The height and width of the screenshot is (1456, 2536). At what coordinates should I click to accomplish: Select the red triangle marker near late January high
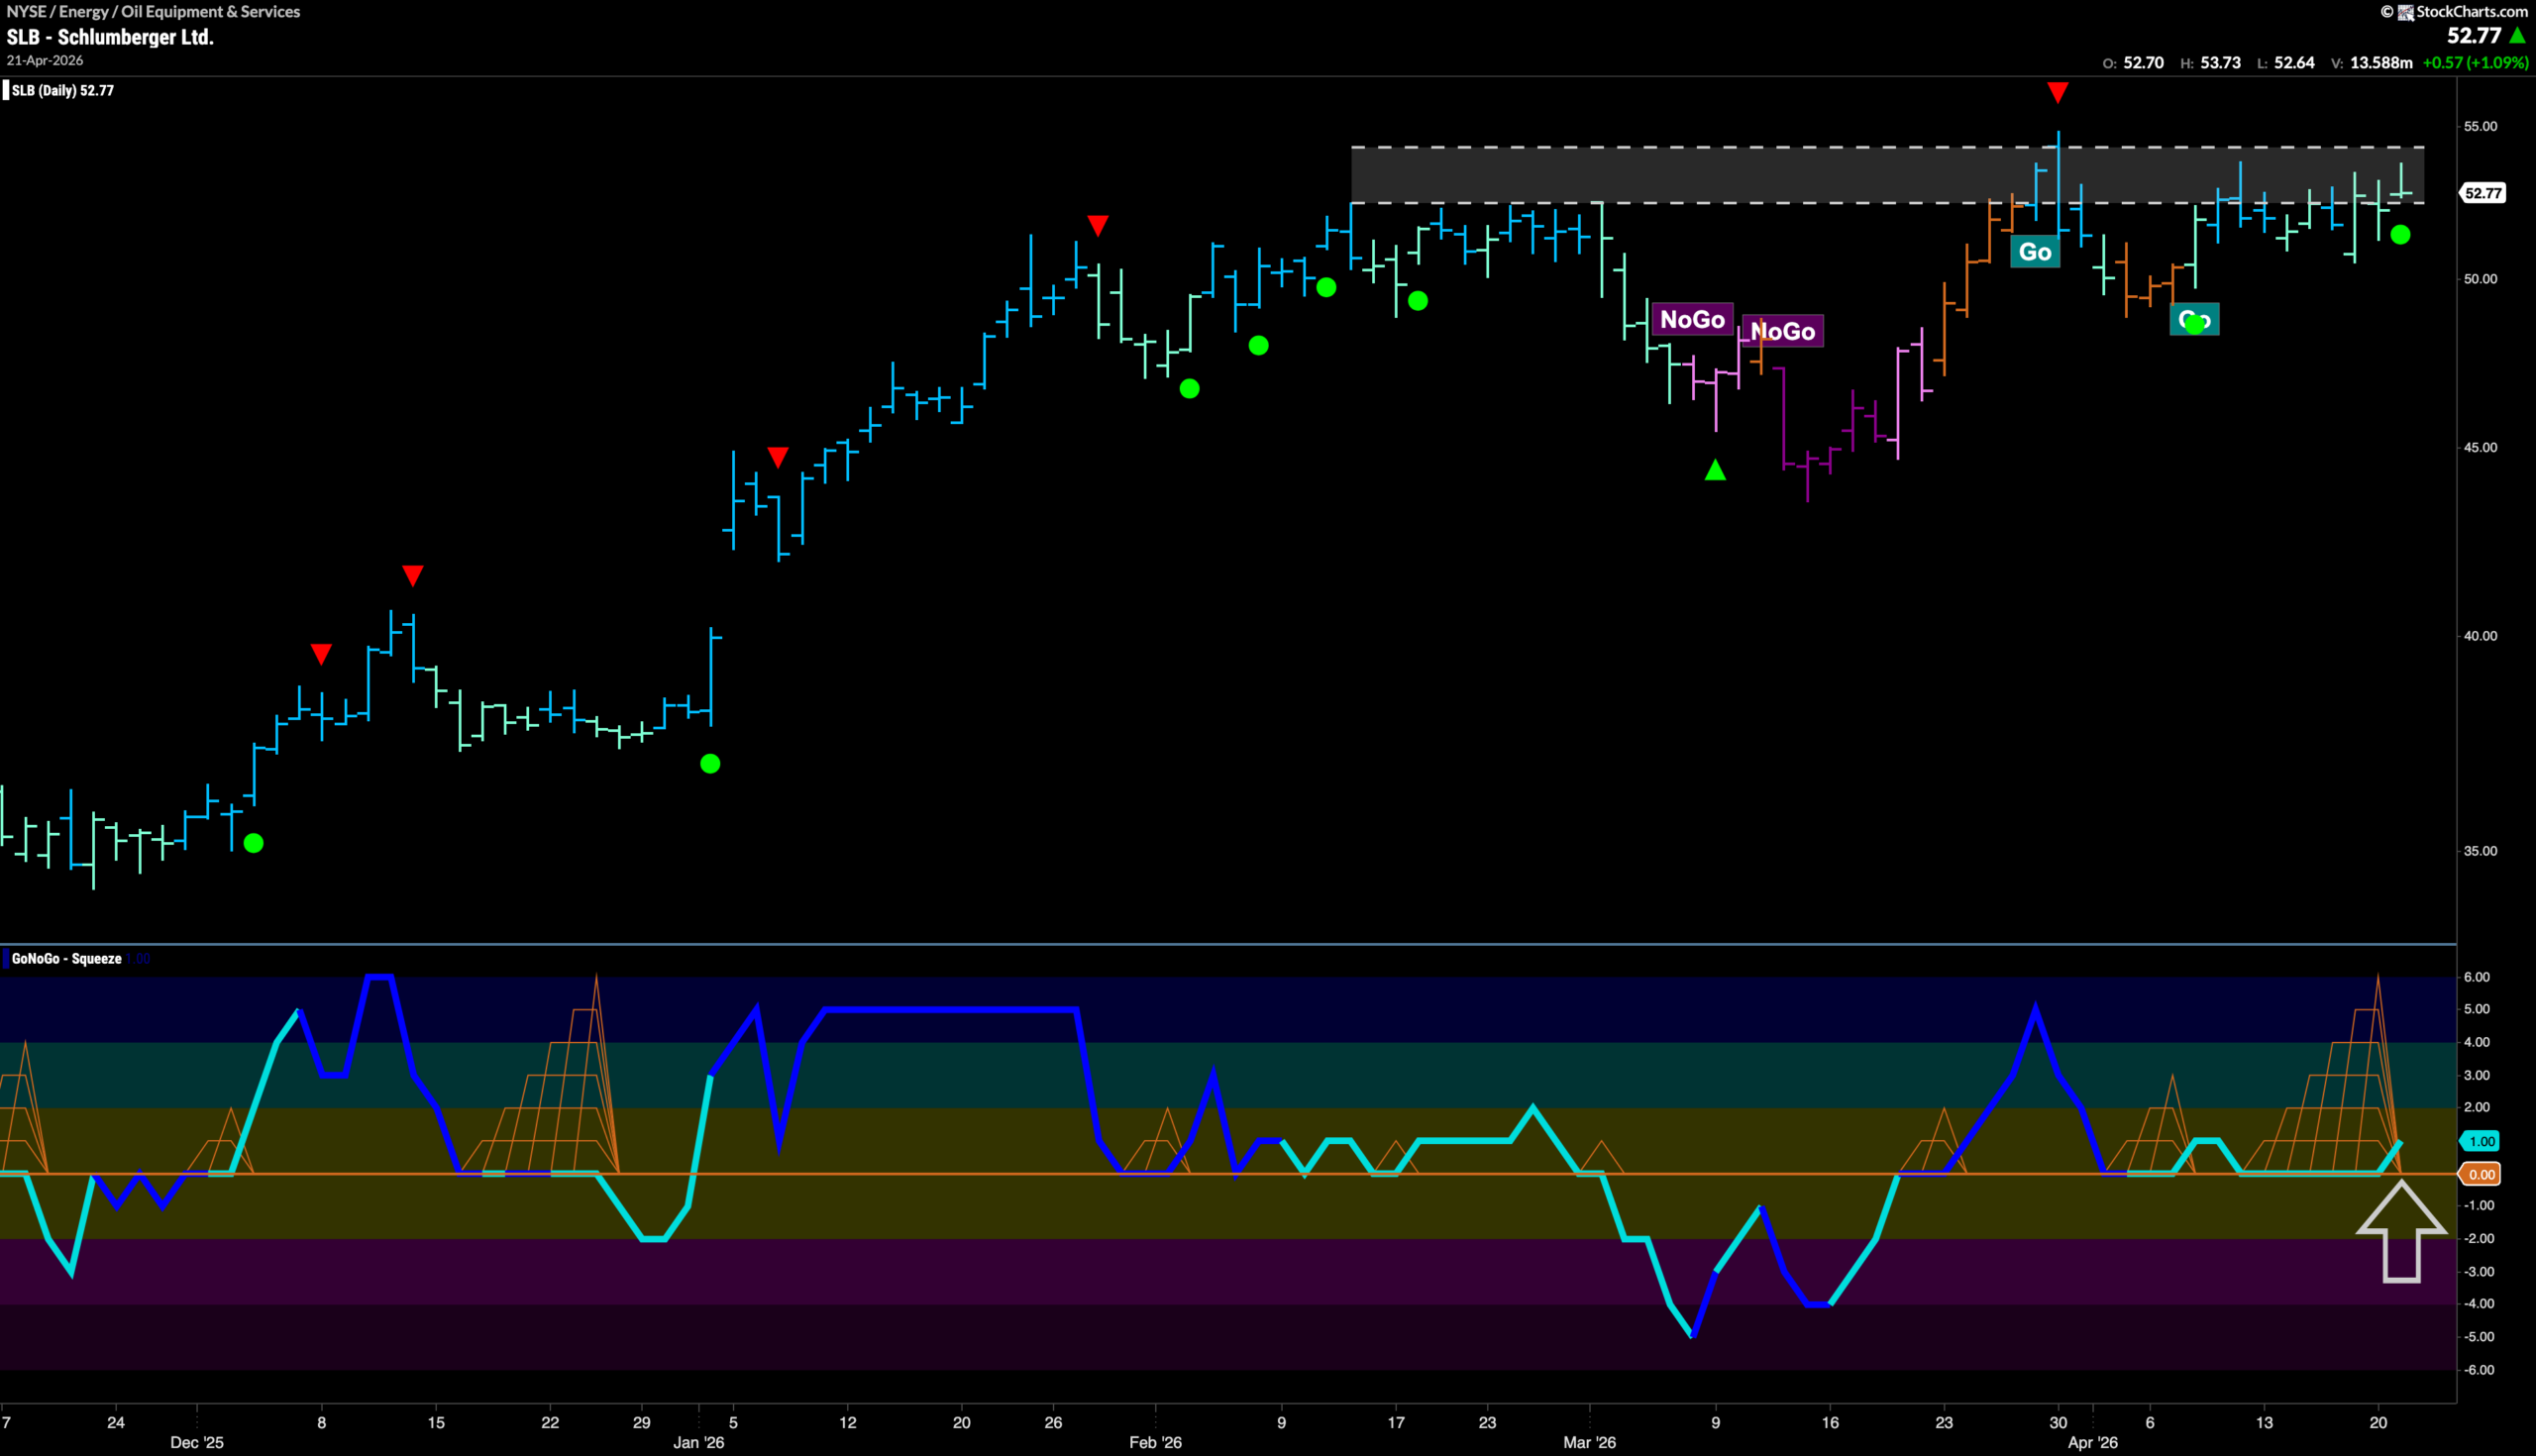click(1098, 226)
